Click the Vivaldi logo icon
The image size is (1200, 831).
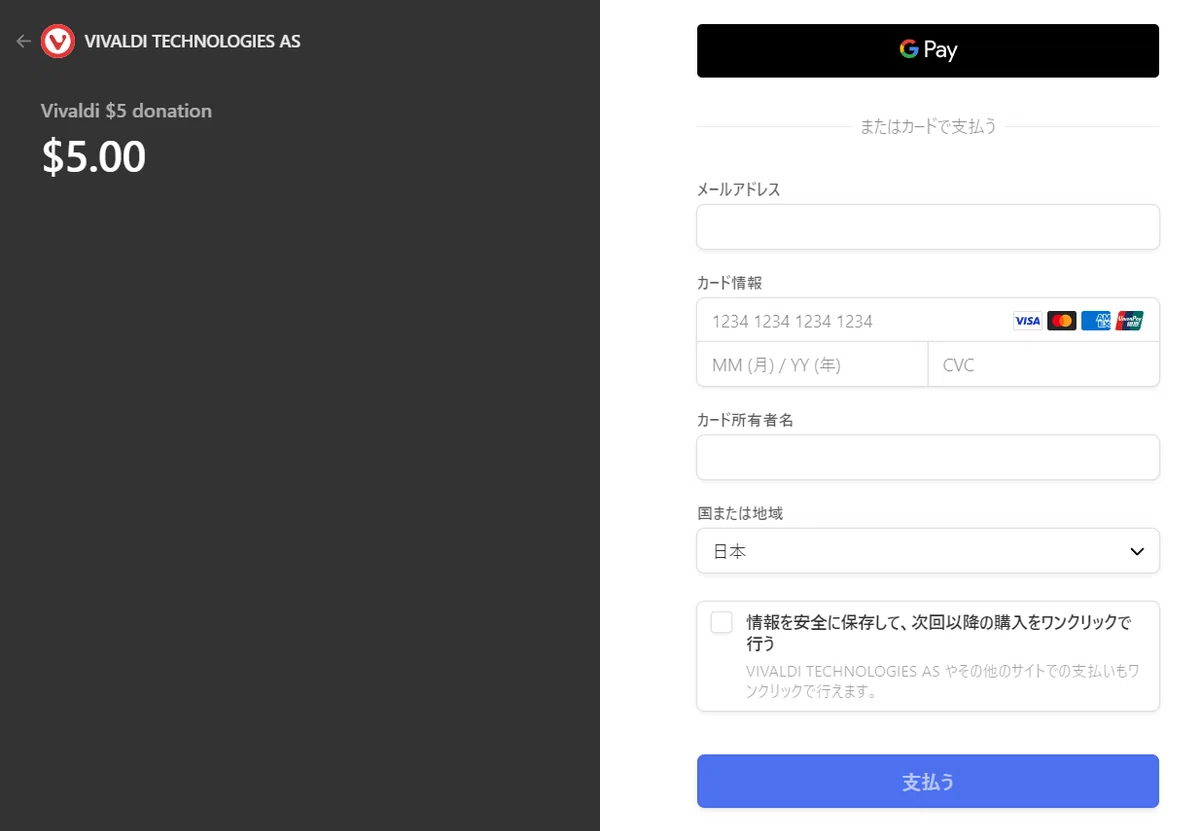[x=58, y=41]
